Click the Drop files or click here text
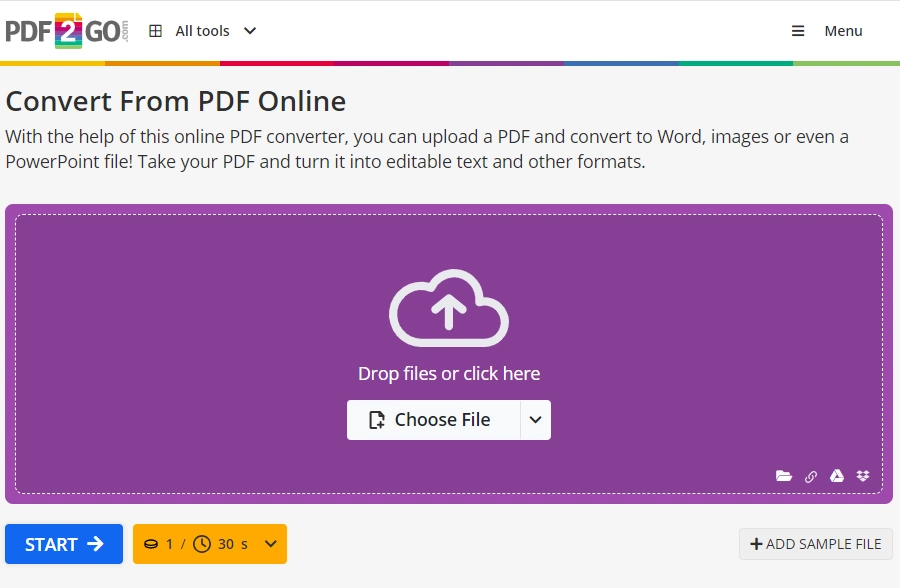The width and height of the screenshot is (900, 588). click(x=449, y=374)
